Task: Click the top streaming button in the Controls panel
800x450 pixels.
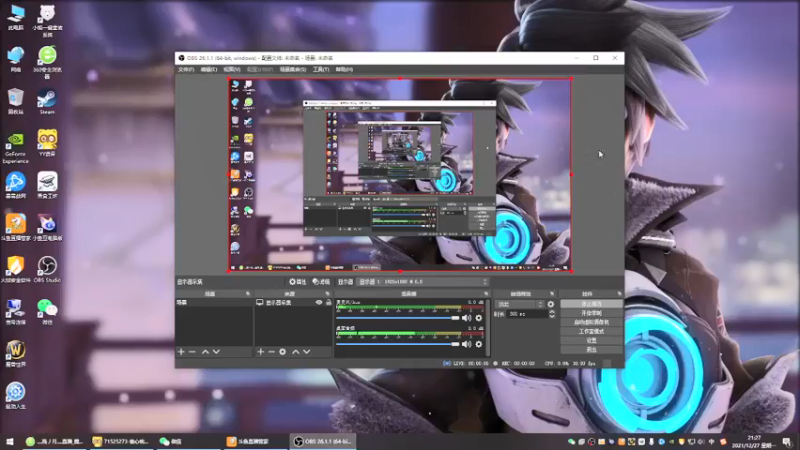Action: coord(591,304)
